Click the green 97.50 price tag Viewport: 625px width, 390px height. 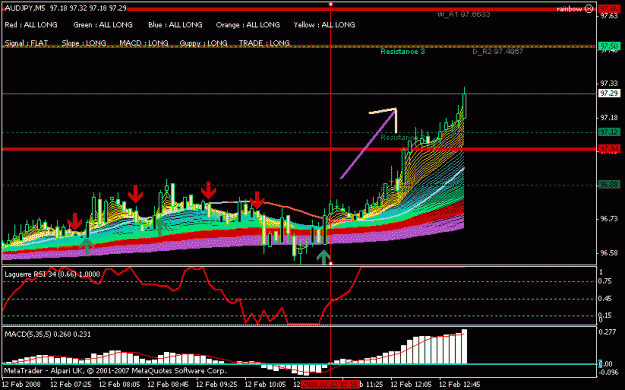pyautogui.click(x=609, y=46)
